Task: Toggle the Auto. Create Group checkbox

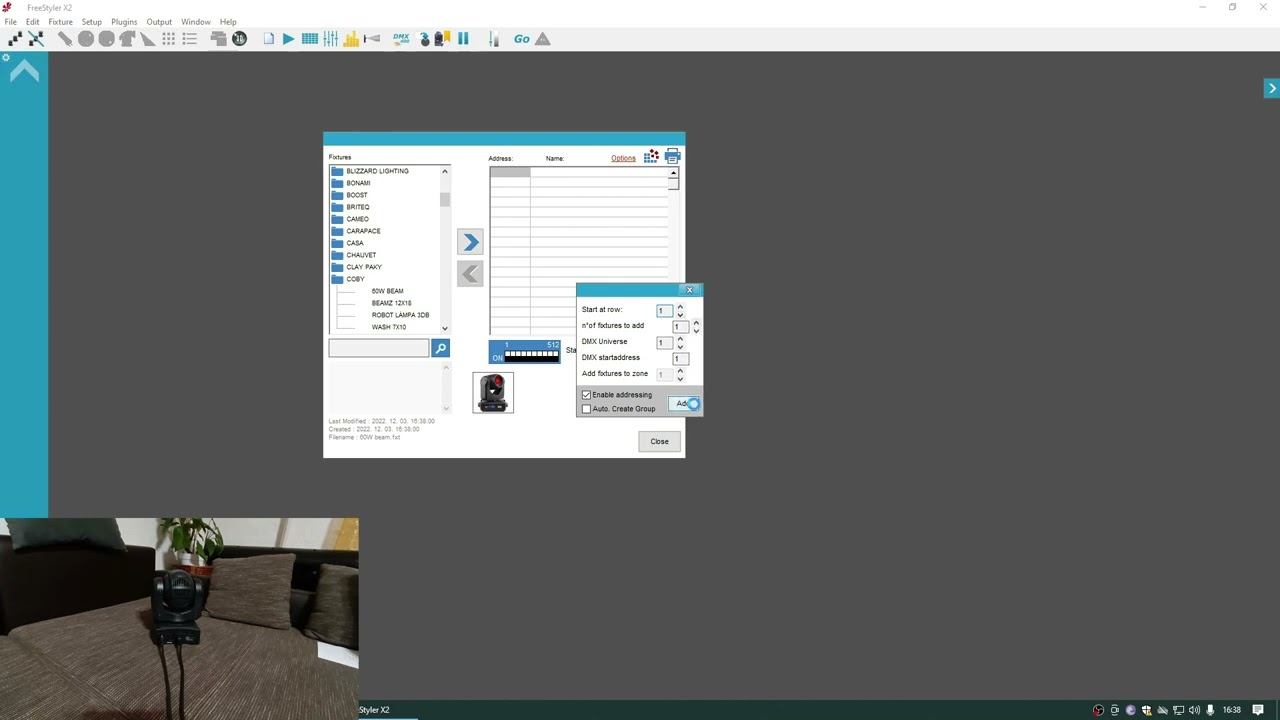Action: 587,409
